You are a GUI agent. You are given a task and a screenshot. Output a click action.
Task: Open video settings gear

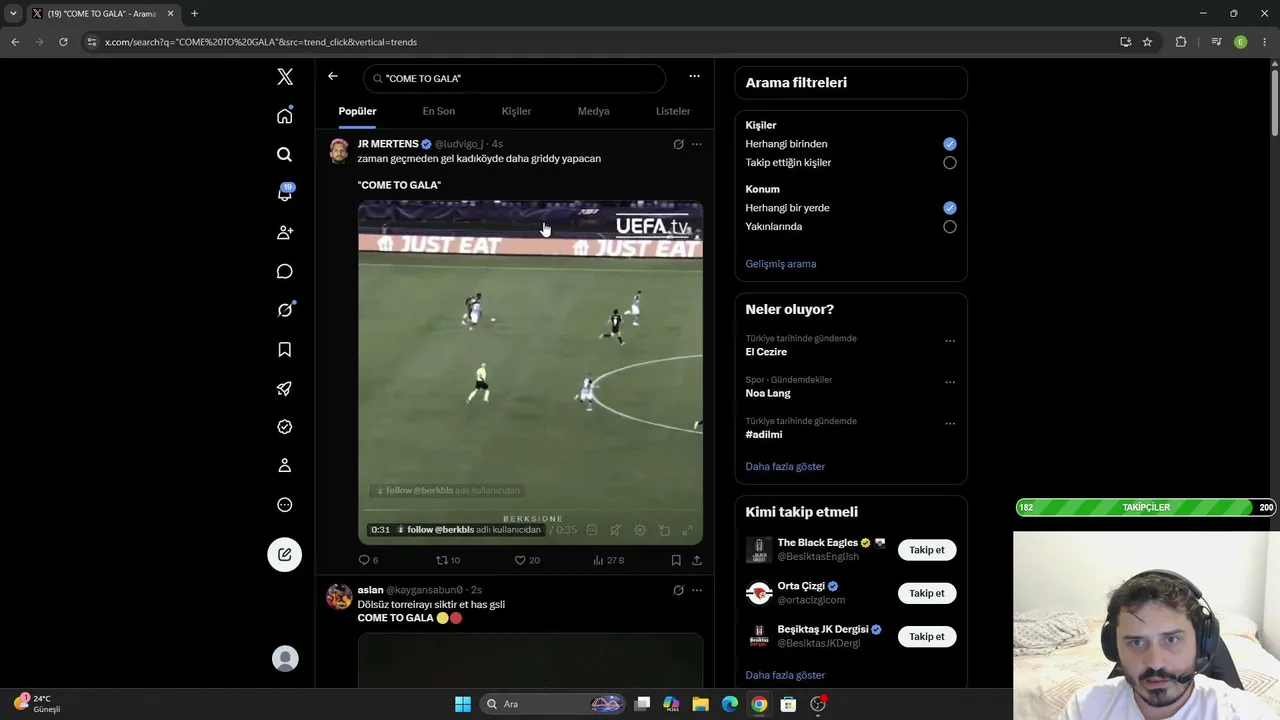tap(640, 530)
